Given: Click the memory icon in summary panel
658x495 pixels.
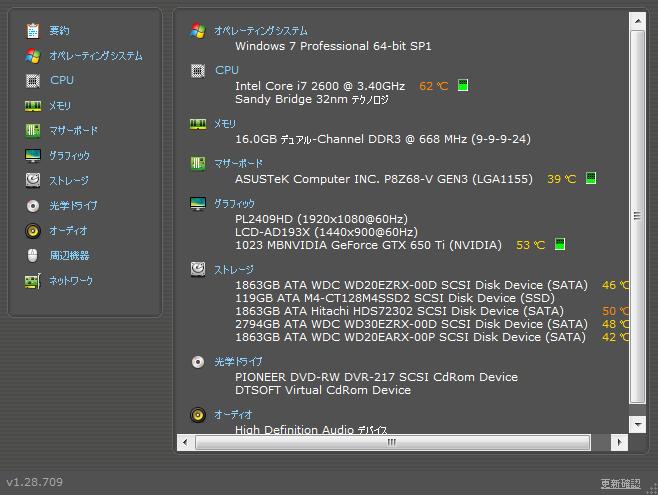Looking at the screenshot, I should (198, 124).
